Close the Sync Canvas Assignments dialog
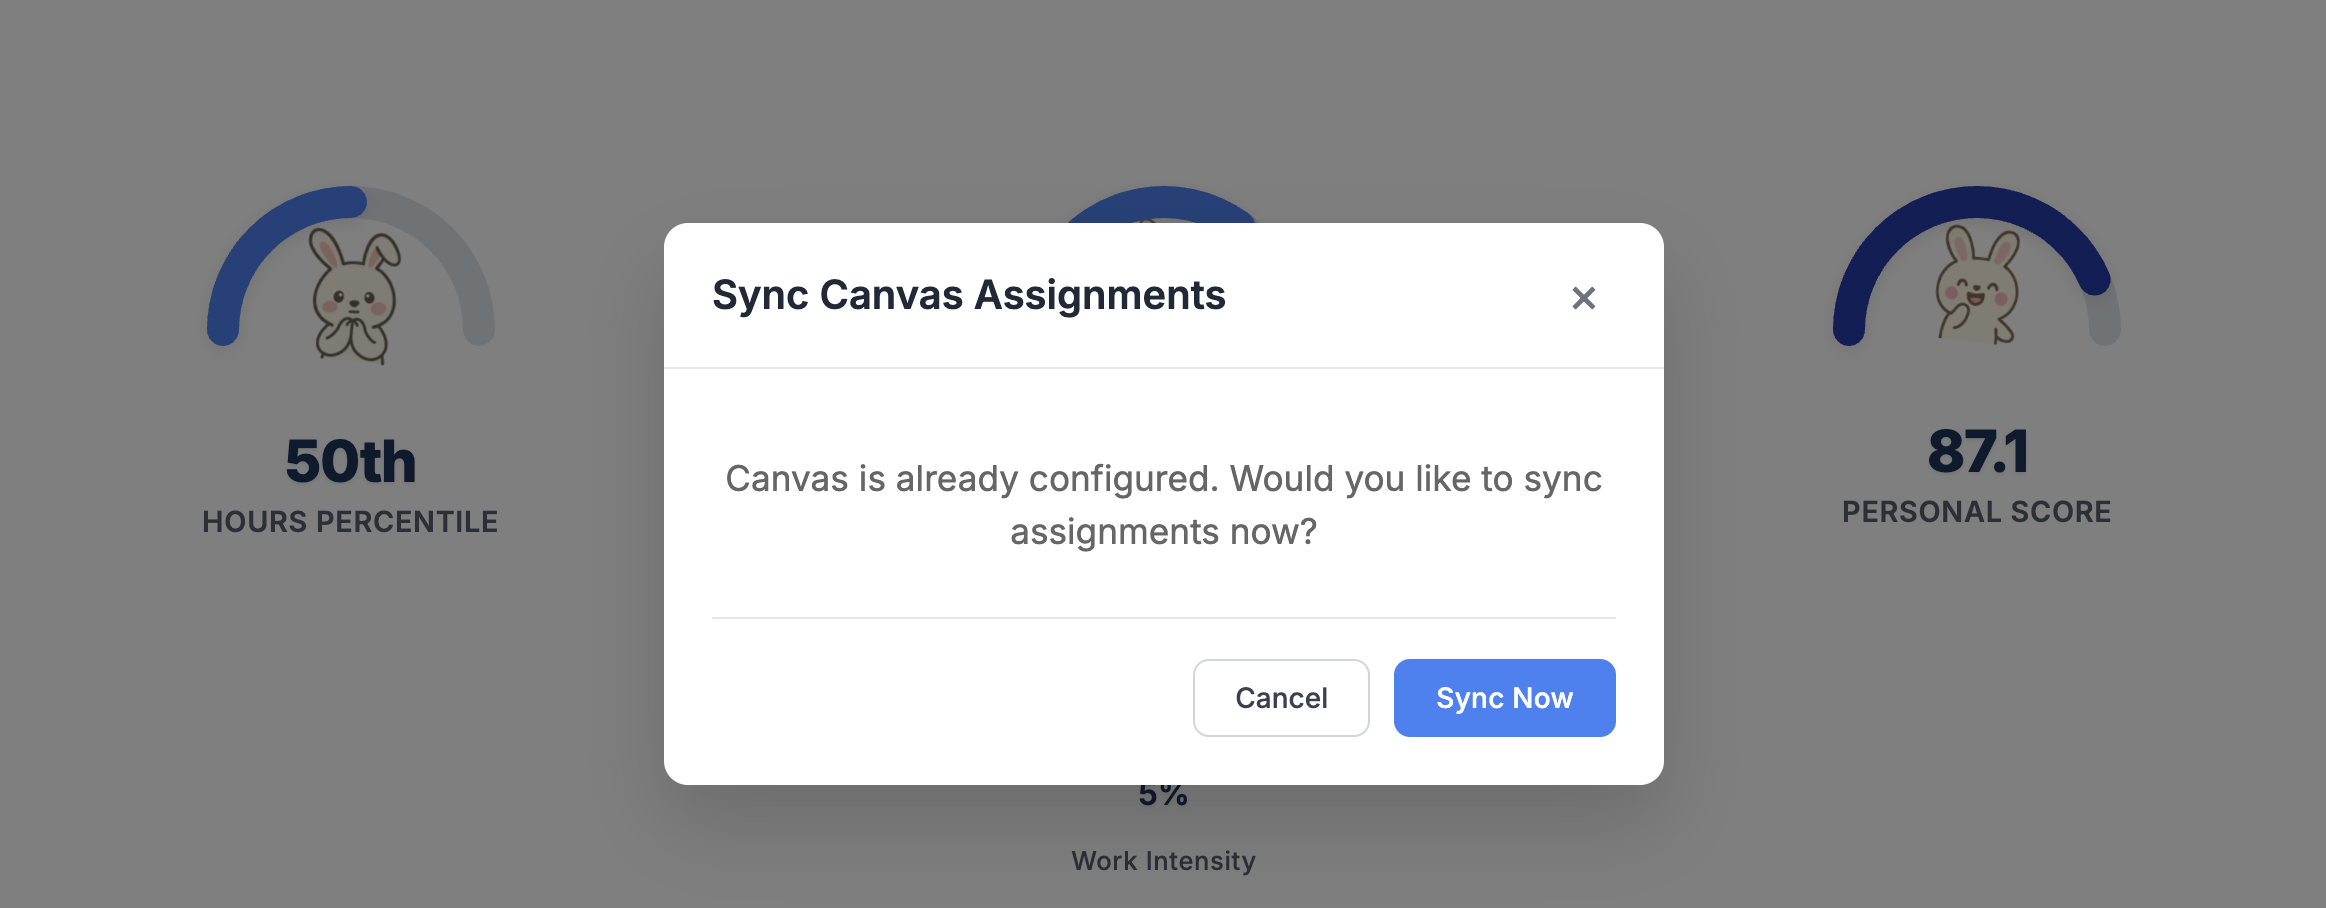Image resolution: width=2326 pixels, height=908 pixels. click(1583, 298)
